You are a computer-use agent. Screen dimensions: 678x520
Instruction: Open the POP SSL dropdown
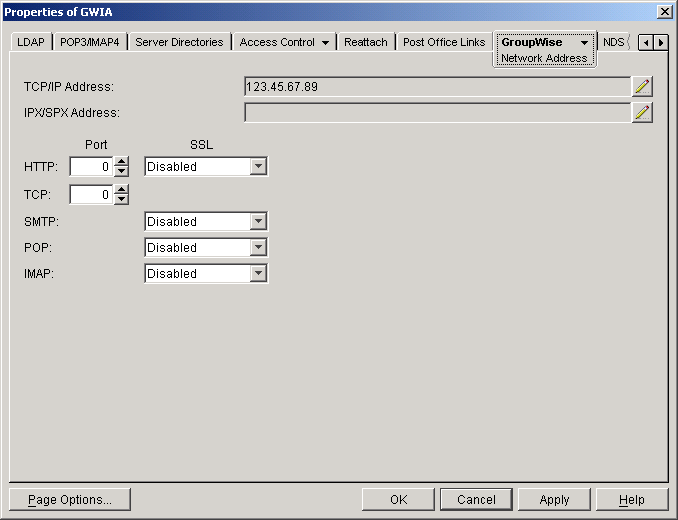tap(258, 247)
